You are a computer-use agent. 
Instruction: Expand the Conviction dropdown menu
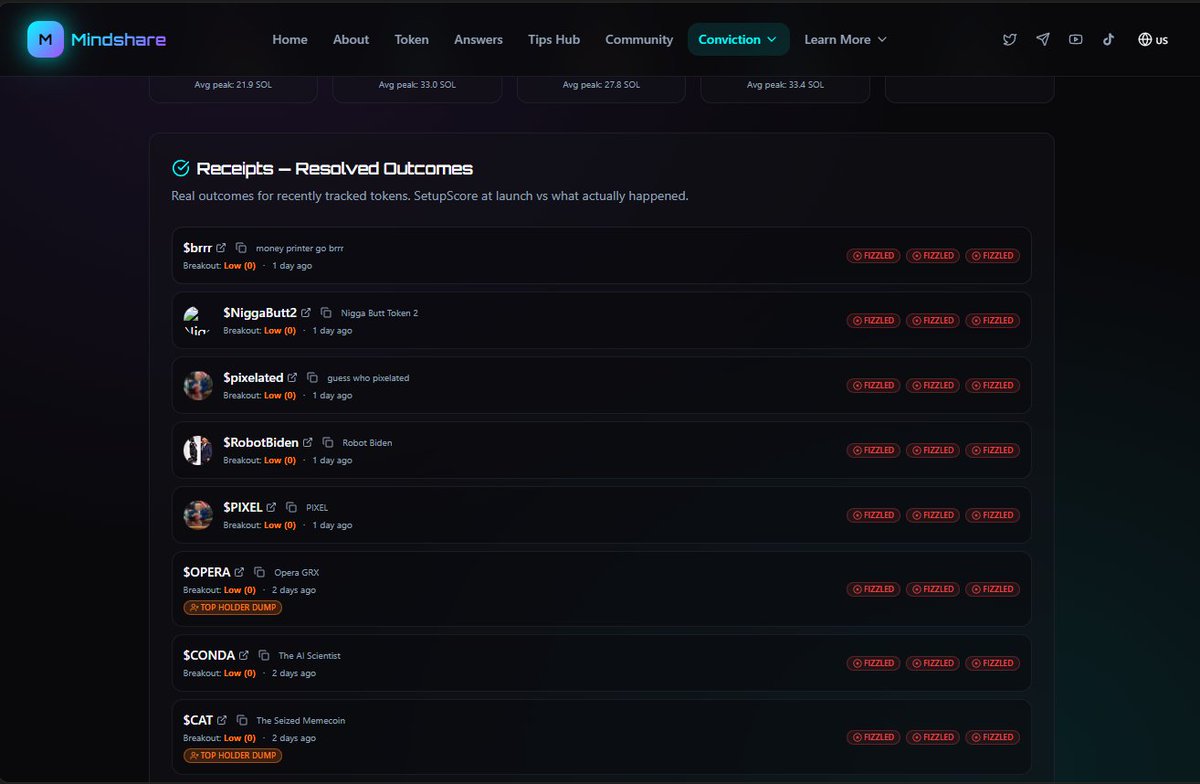click(738, 39)
